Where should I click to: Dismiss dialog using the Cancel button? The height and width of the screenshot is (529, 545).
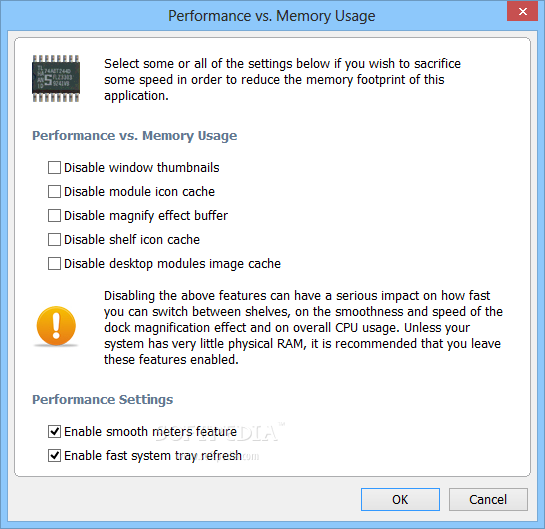click(488, 499)
